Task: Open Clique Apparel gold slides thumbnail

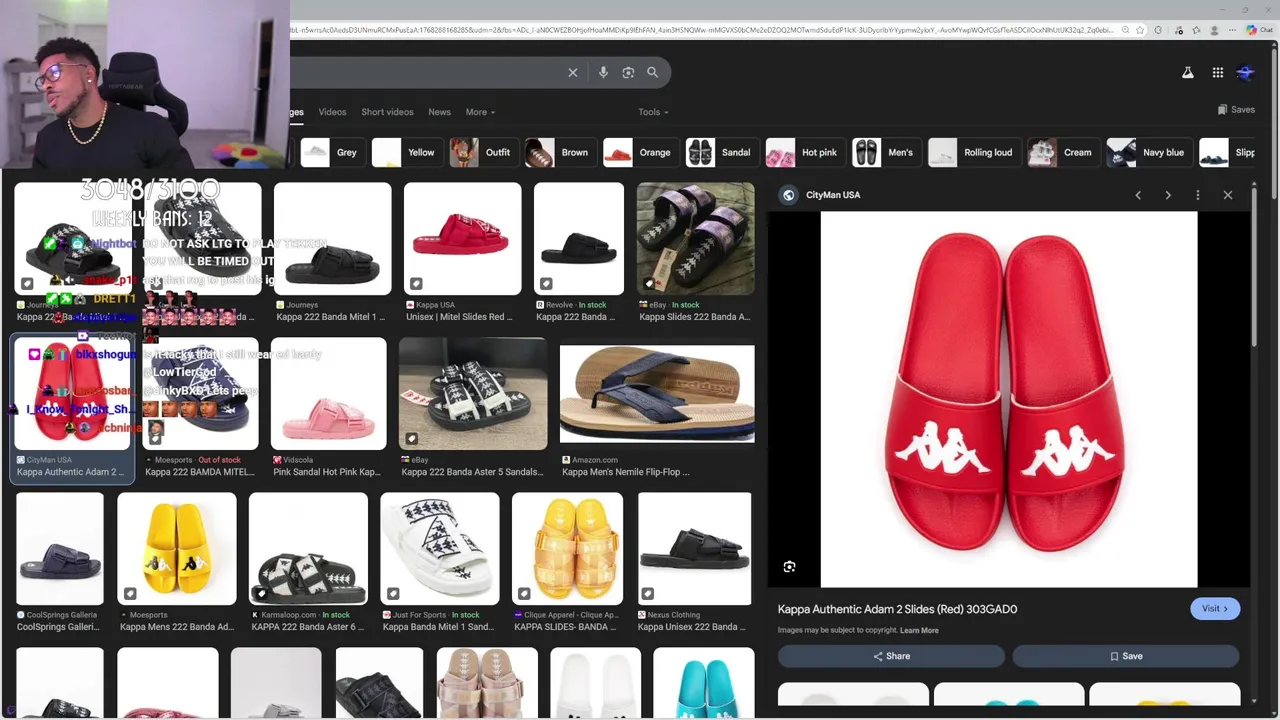Action: (x=567, y=549)
